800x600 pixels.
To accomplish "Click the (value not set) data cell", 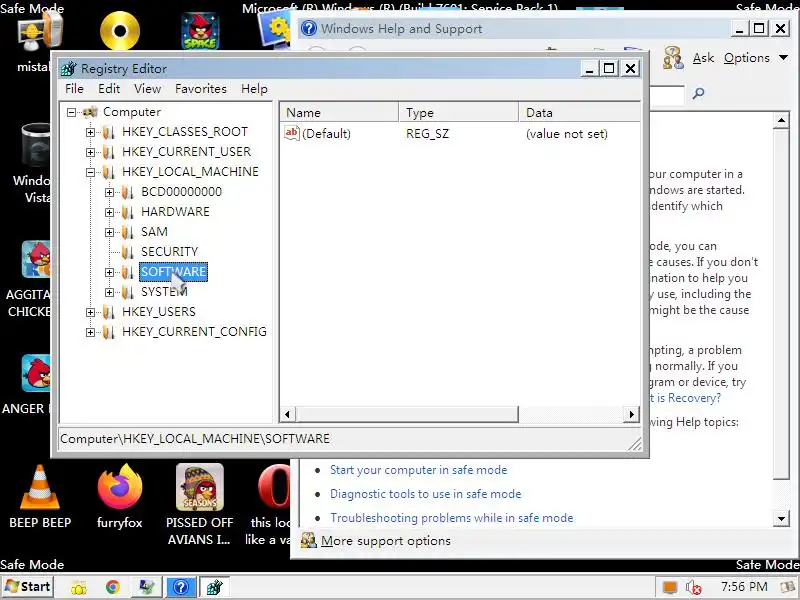I will click(567, 134).
